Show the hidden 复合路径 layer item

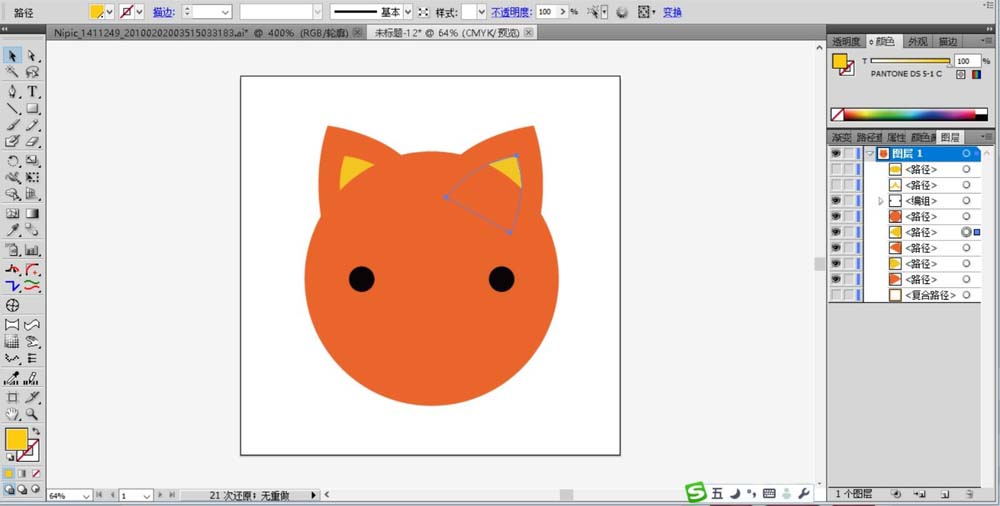(835, 296)
